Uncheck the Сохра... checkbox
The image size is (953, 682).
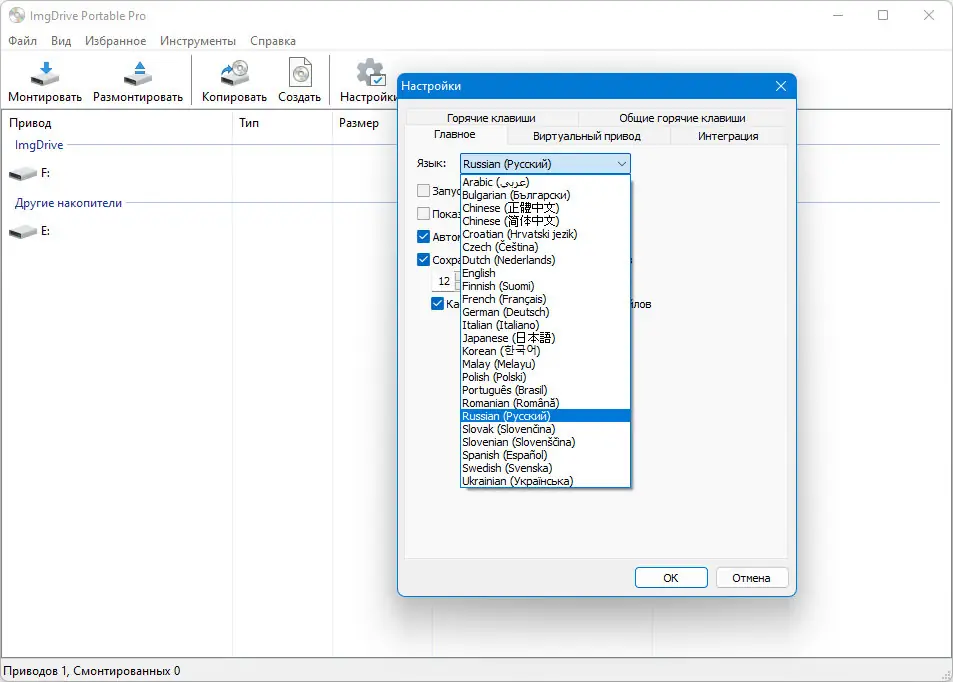tap(424, 260)
